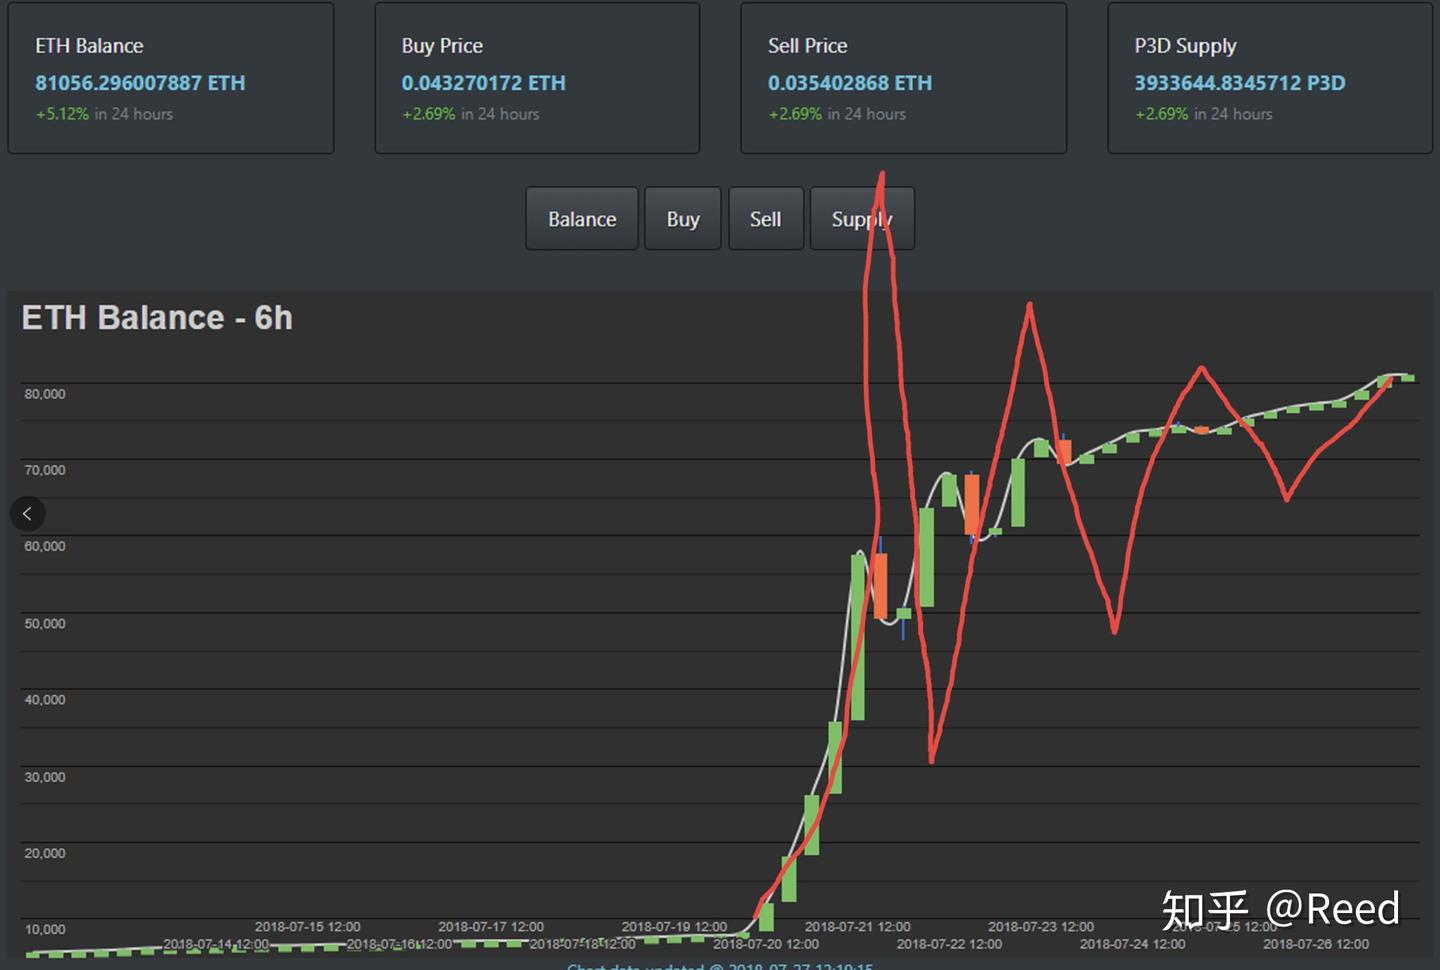Image resolution: width=1440 pixels, height=970 pixels.
Task: Click the 70,000 y-axis label
Action: coord(45,470)
